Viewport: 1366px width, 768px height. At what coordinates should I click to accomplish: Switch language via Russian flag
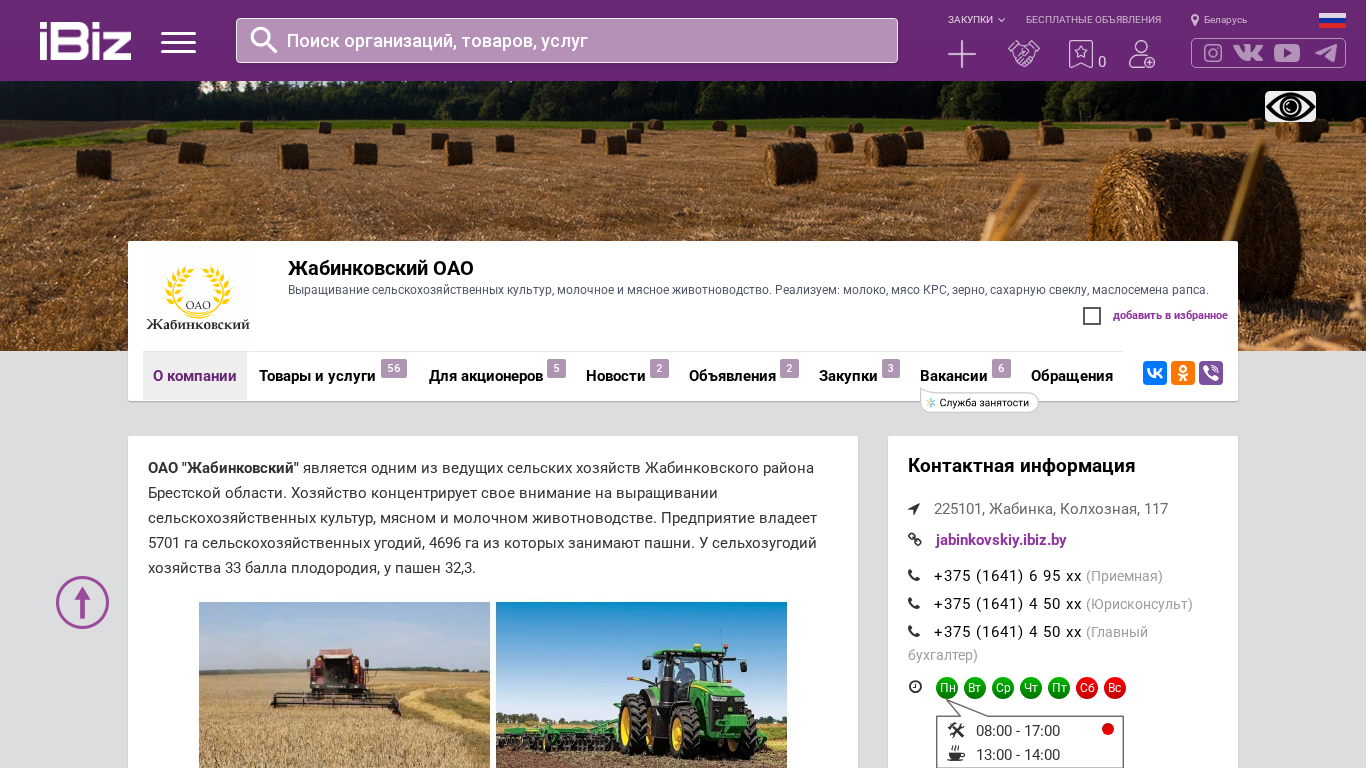(x=1332, y=20)
